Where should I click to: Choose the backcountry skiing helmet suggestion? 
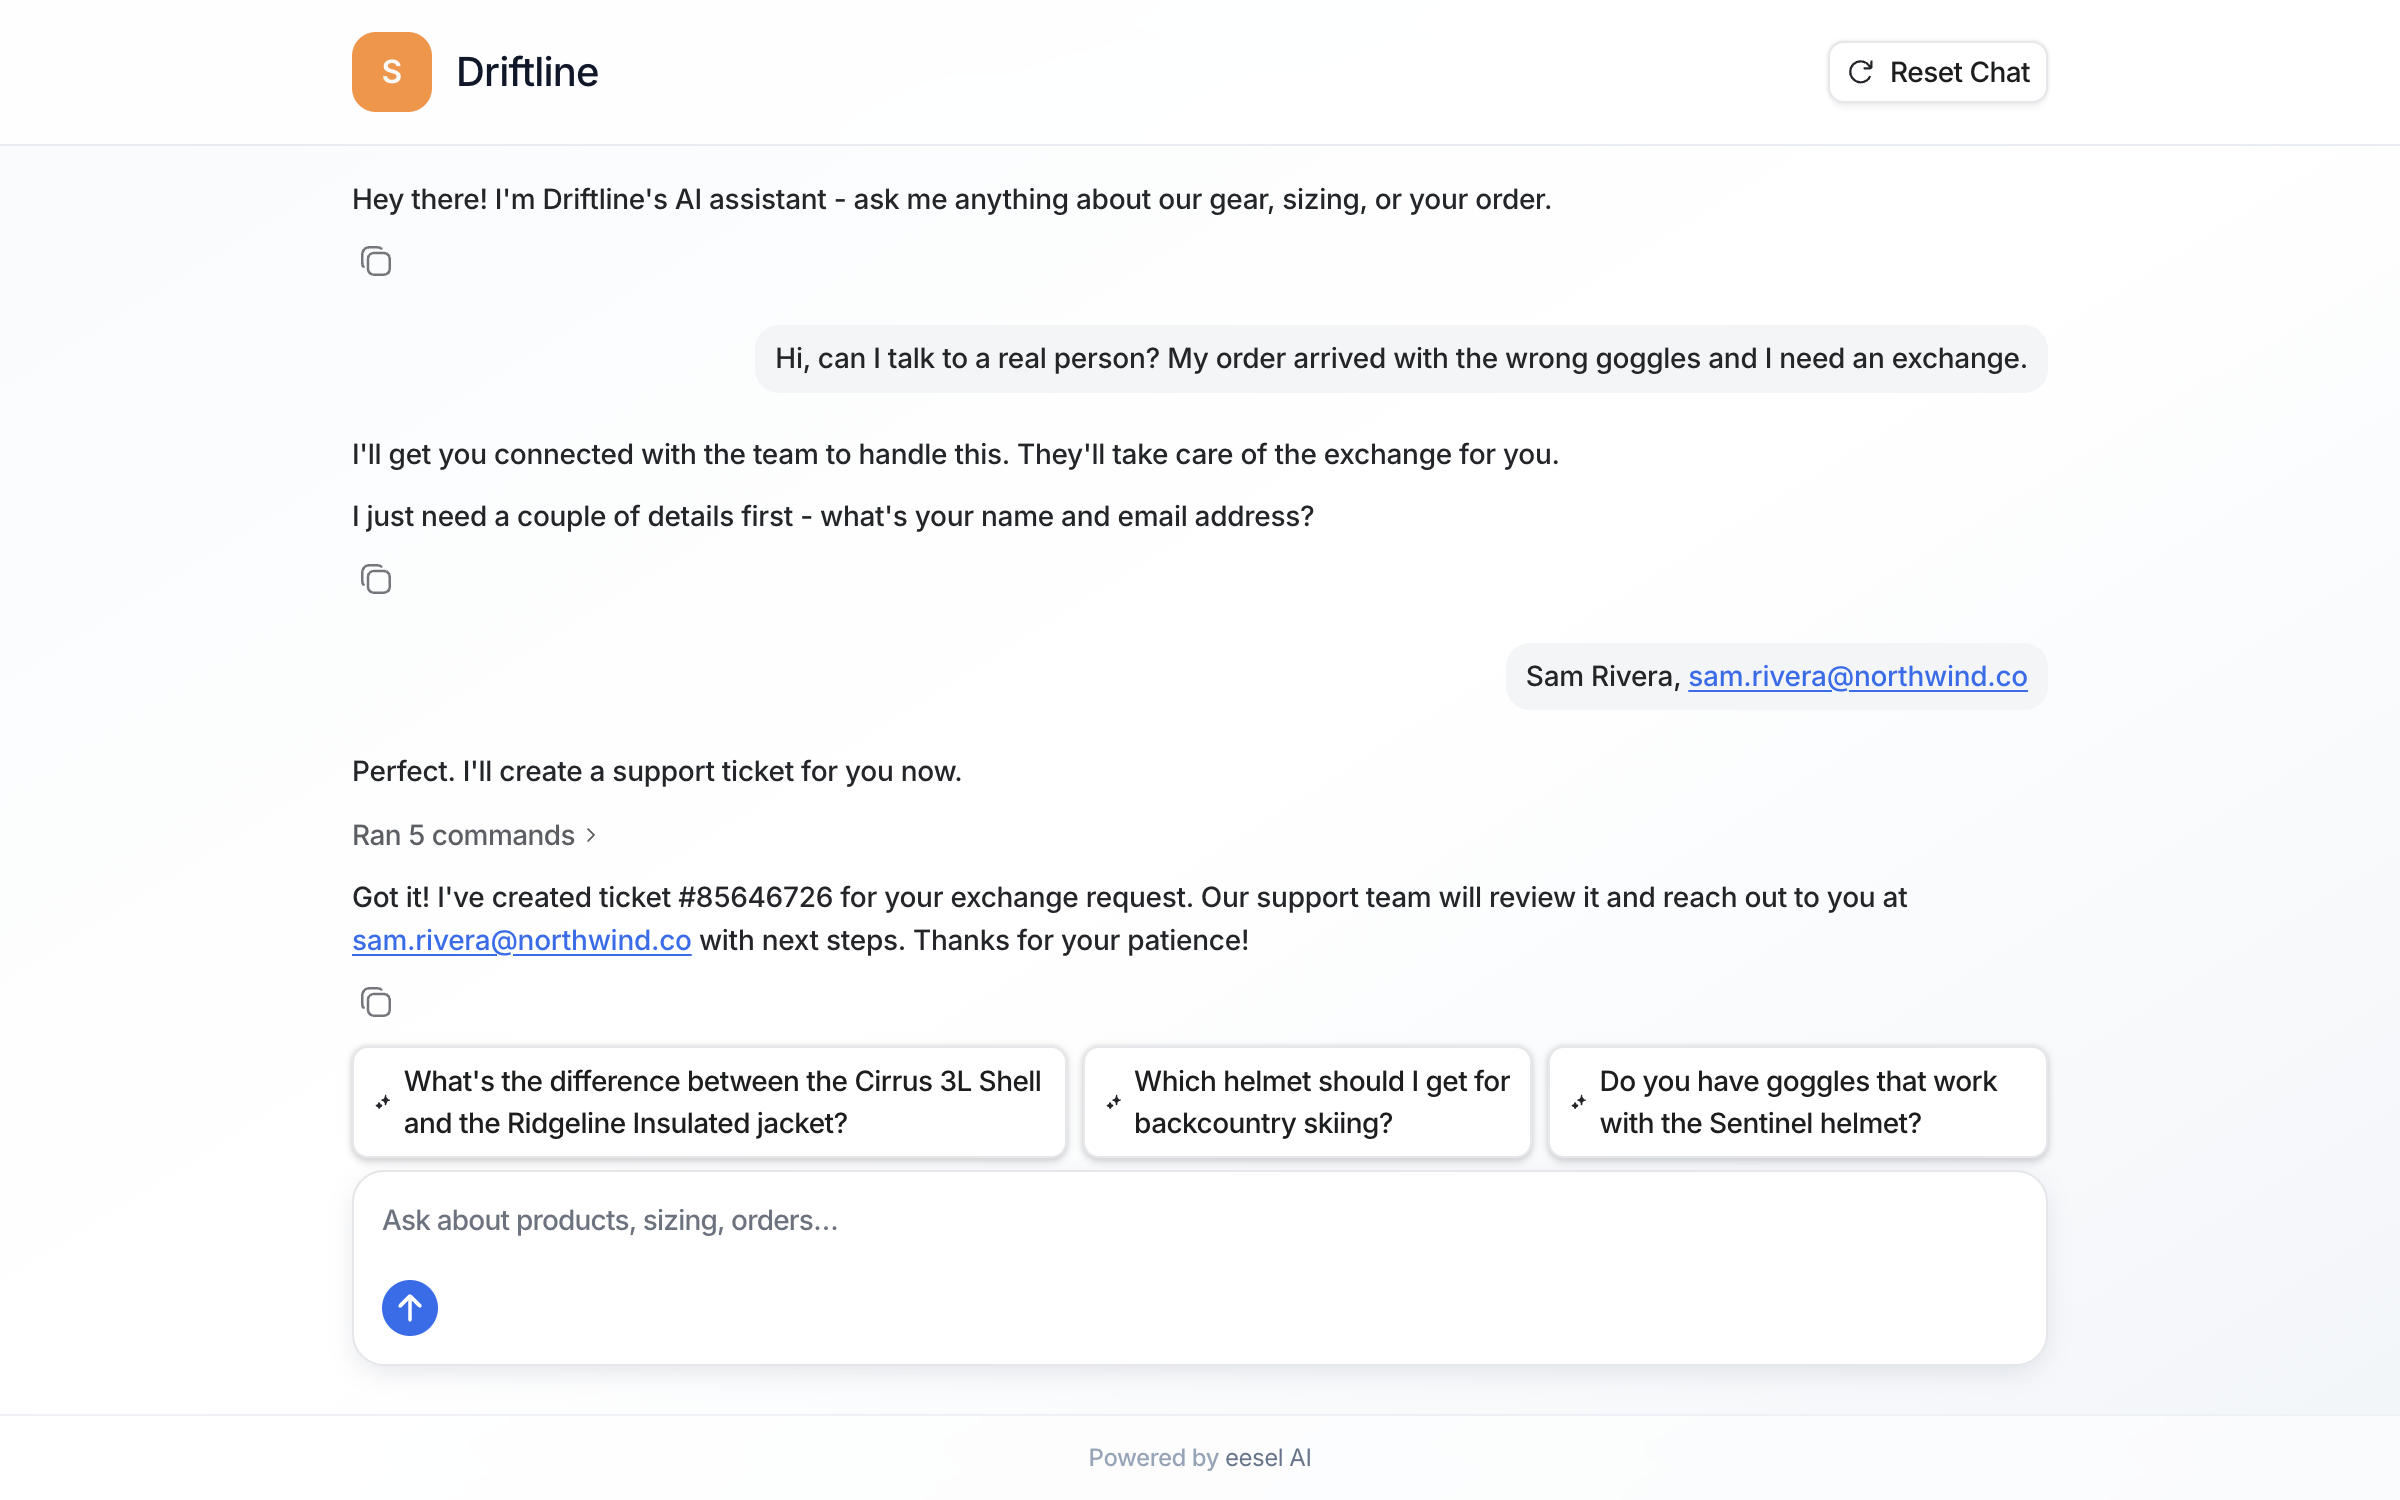(1307, 1102)
